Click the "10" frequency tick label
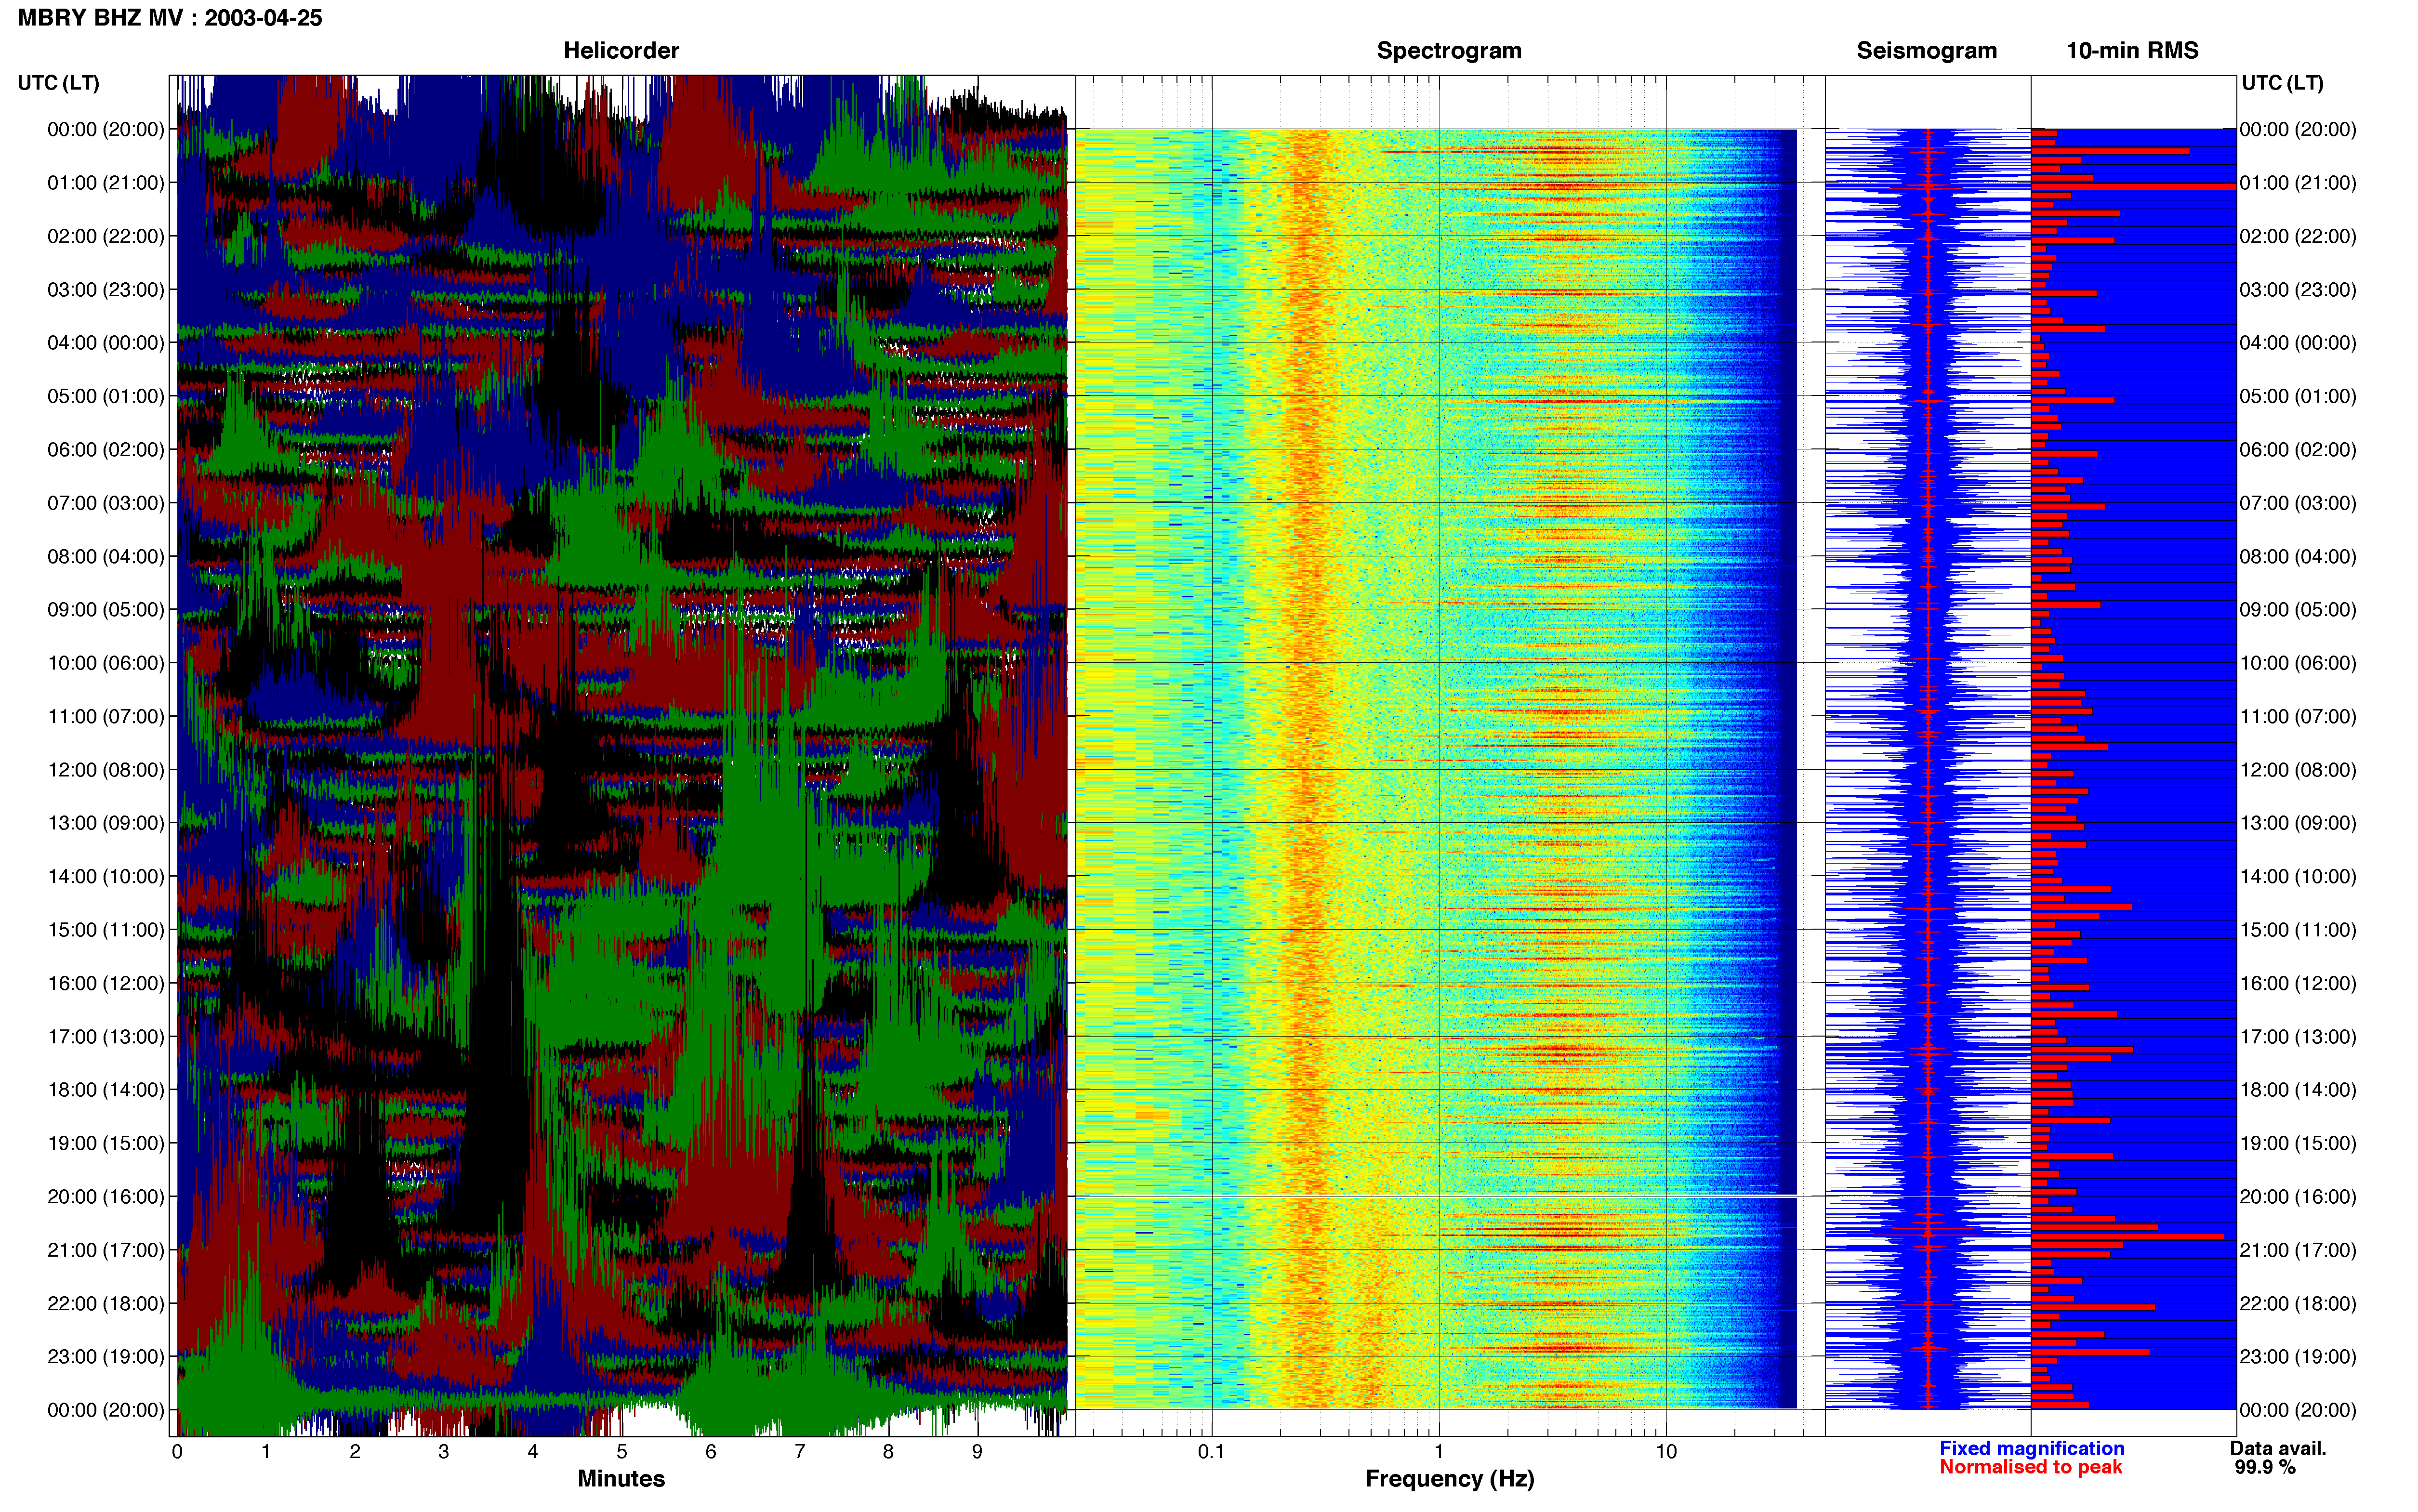 (1666, 1451)
